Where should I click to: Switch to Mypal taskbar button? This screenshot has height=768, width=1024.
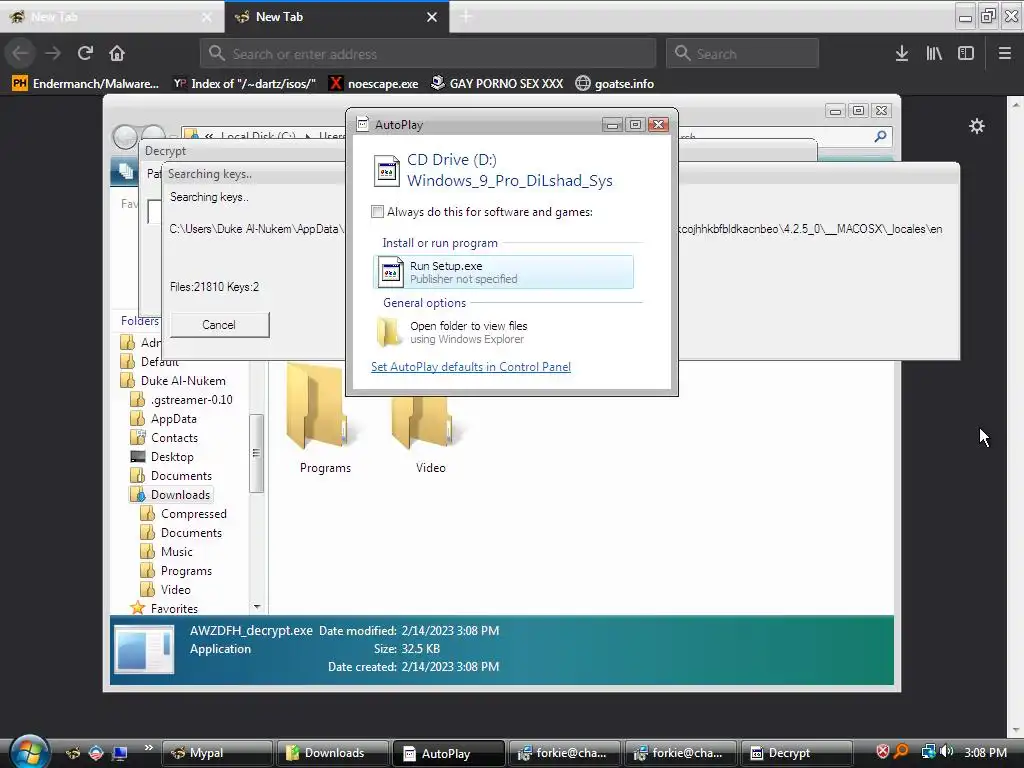[x=217, y=753]
